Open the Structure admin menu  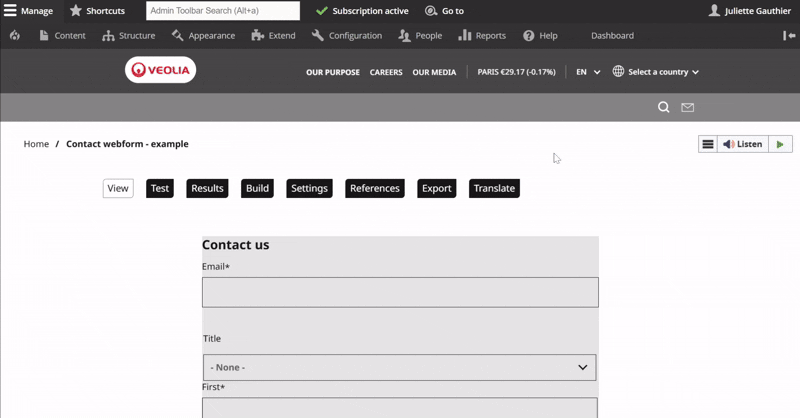point(129,36)
